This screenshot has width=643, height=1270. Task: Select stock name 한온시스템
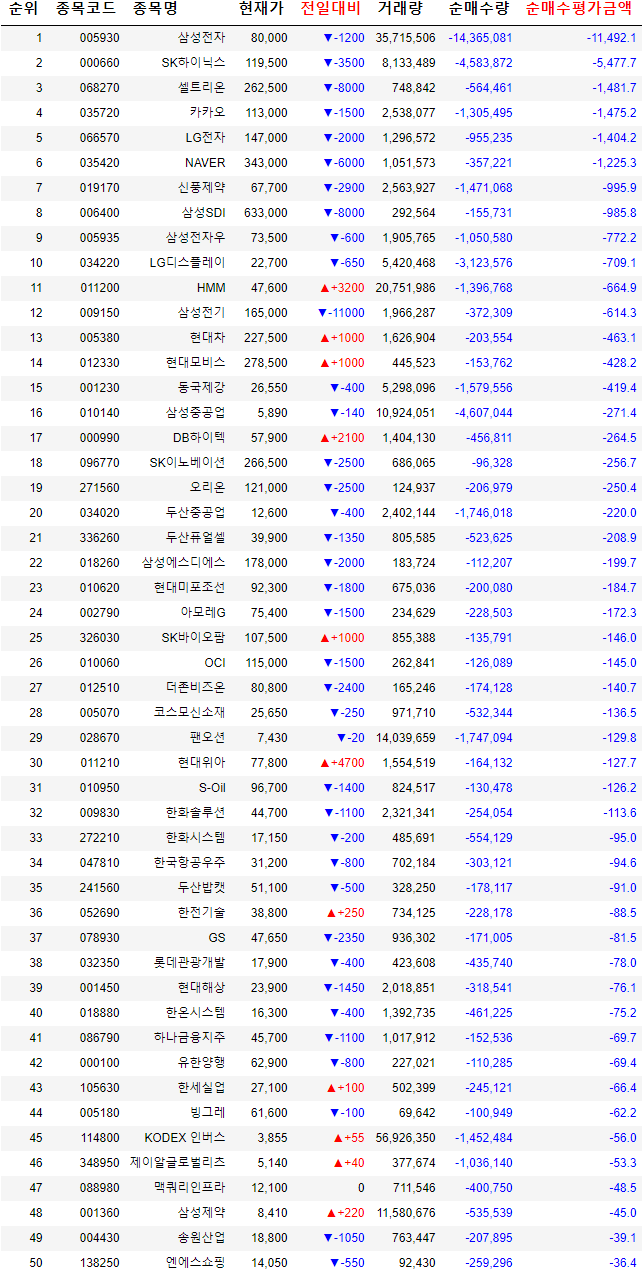197,1013
